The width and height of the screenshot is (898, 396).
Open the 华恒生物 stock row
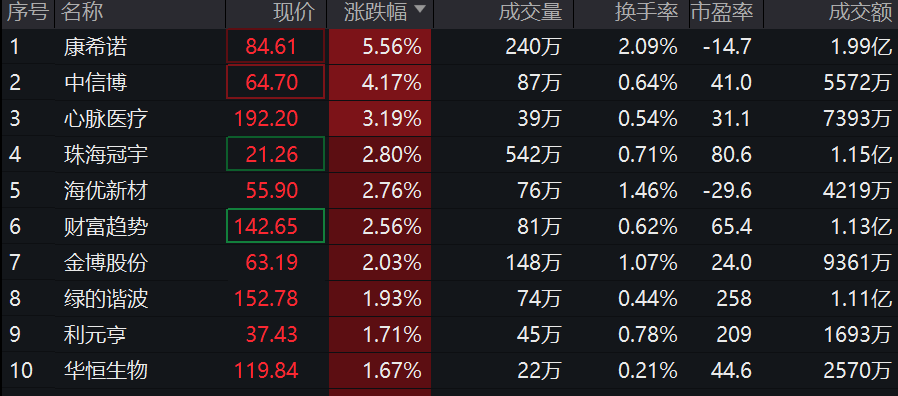click(x=449, y=370)
